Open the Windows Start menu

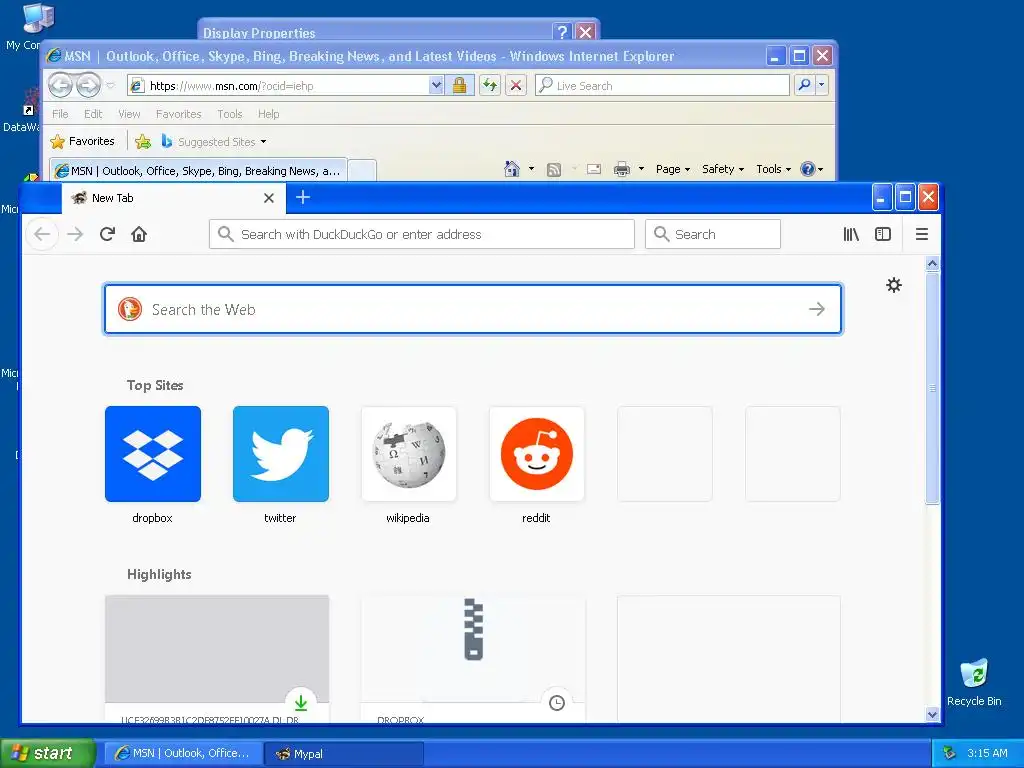coord(48,753)
